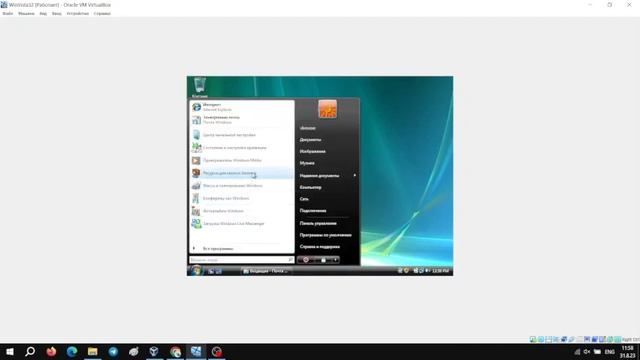
Task: Open Telegram from host taskbar
Action: (x=113, y=351)
